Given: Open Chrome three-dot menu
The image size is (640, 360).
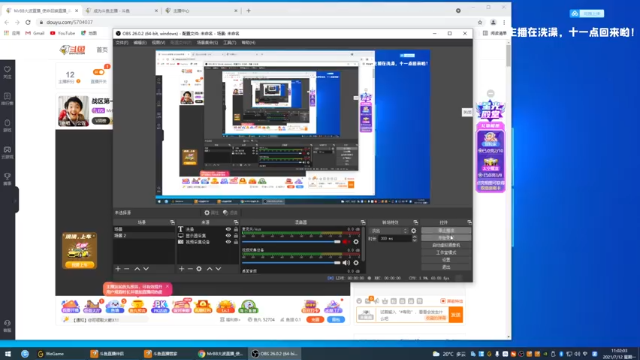Looking at the screenshot, I should (504, 22).
